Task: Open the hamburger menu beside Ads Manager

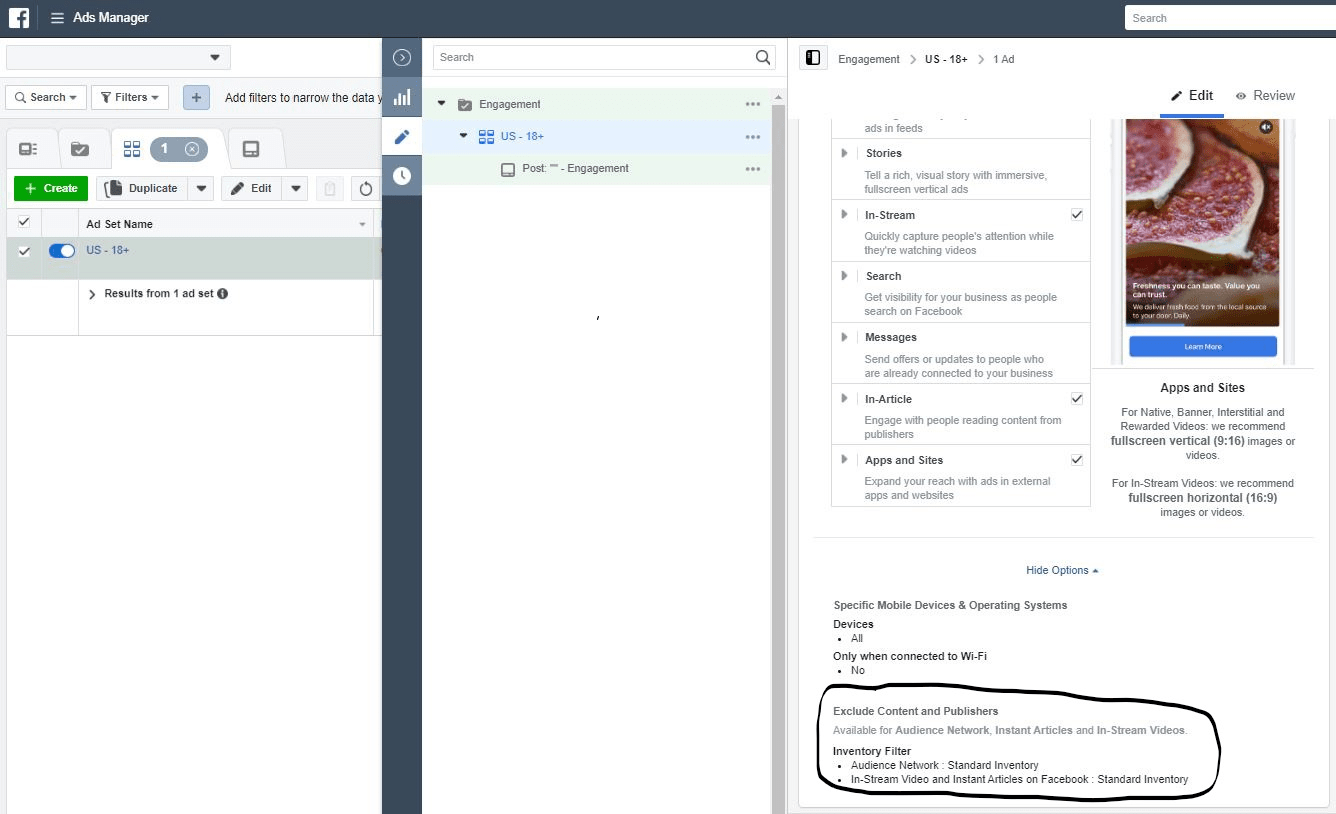Action: click(57, 18)
